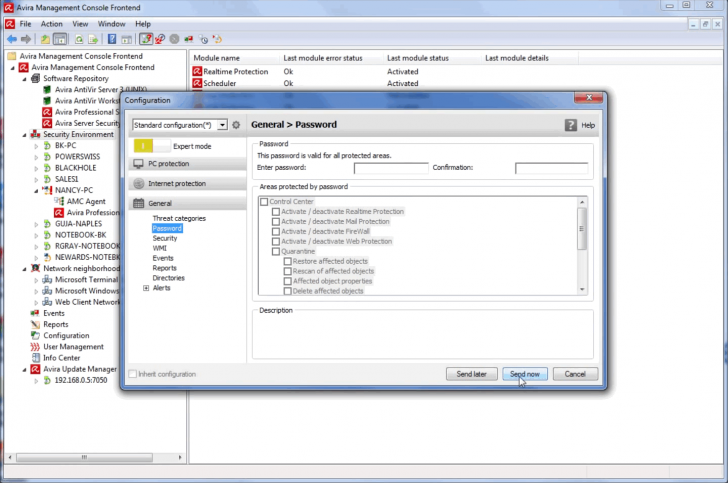Expand the Alerts node in the dialog
Screen dimensions: 728x483
146,288
